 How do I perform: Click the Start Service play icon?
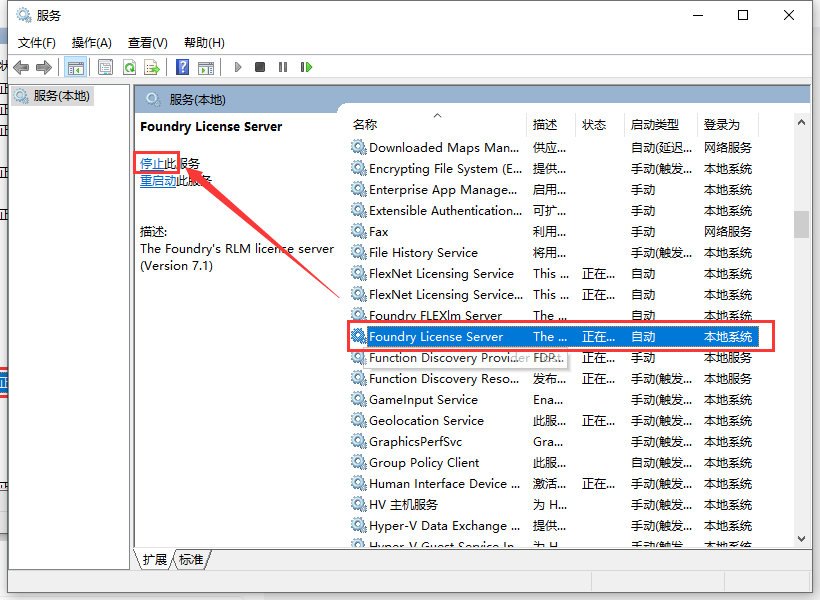pyautogui.click(x=238, y=67)
